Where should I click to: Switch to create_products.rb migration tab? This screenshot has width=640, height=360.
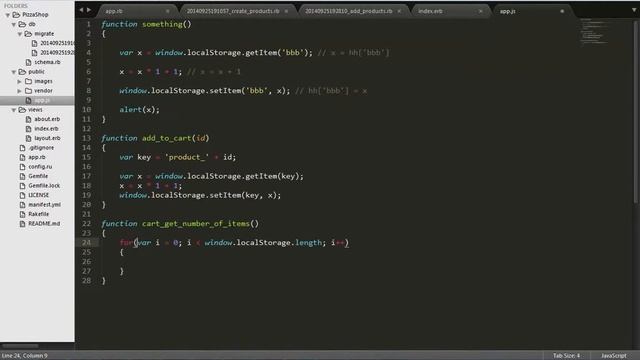coord(233,11)
